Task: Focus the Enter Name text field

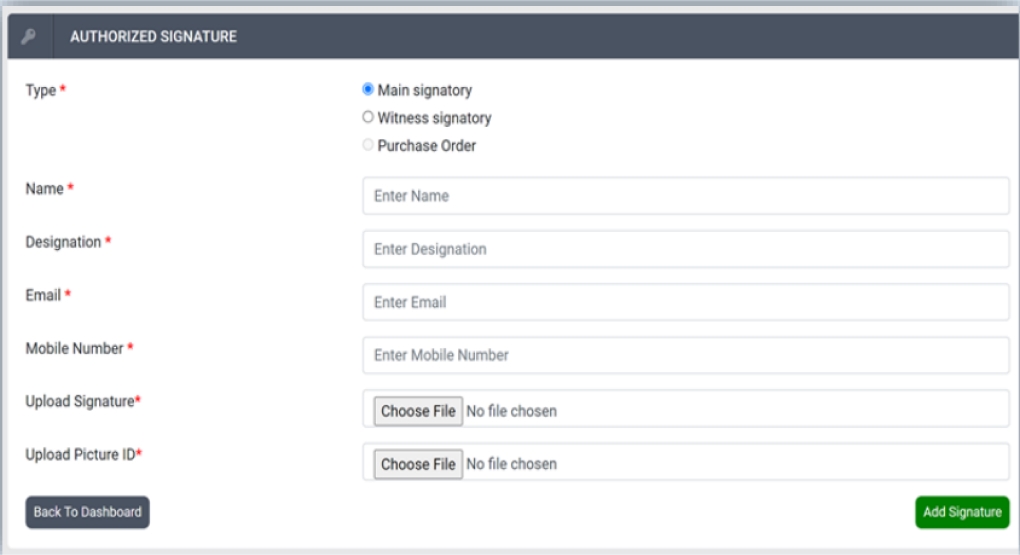Action: pos(685,196)
